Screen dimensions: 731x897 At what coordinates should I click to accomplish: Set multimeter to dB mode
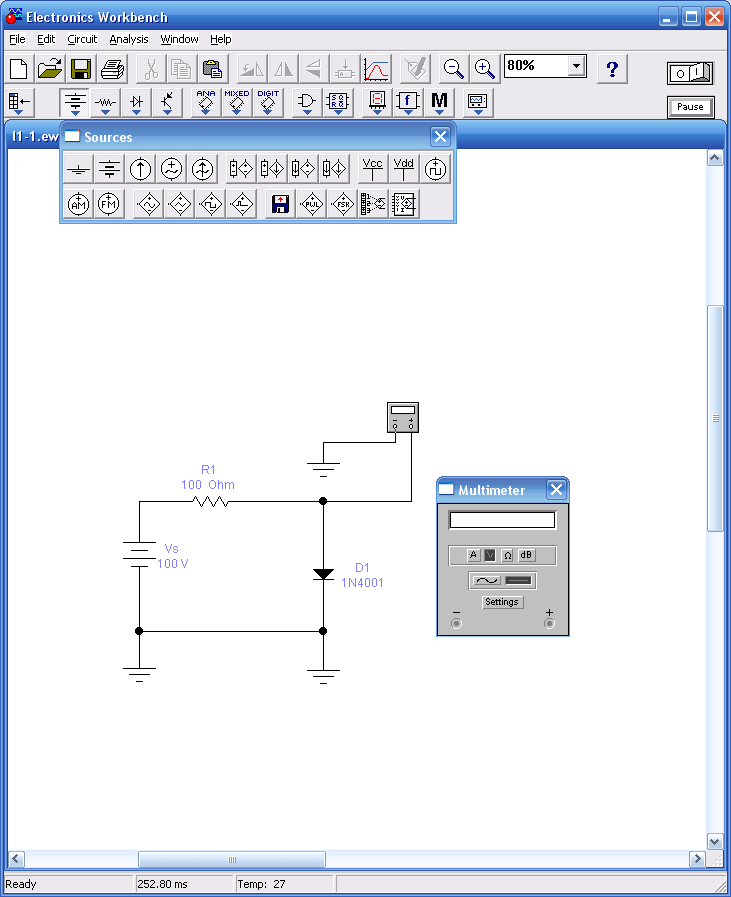pyautogui.click(x=526, y=555)
